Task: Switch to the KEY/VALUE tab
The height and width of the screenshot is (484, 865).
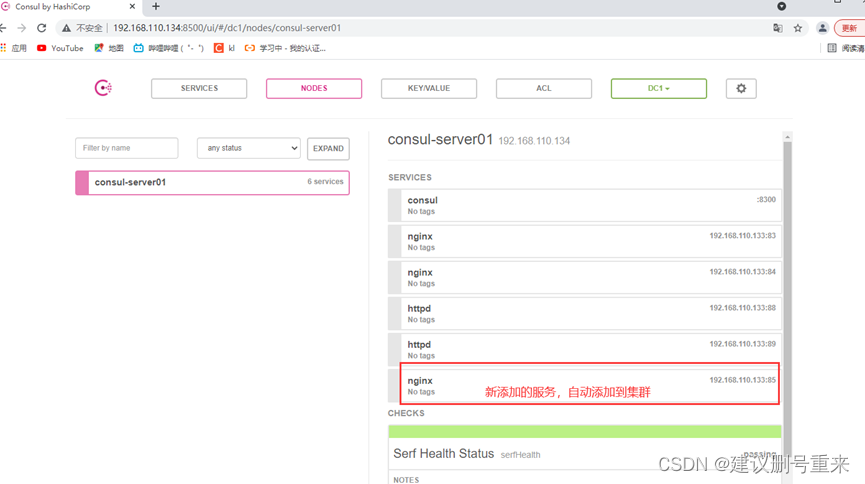Action: click(429, 88)
